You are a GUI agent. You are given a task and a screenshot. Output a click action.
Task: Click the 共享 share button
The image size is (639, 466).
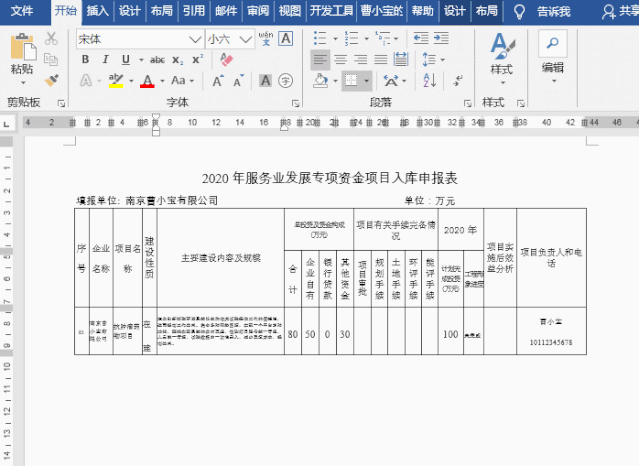[x=618, y=12]
